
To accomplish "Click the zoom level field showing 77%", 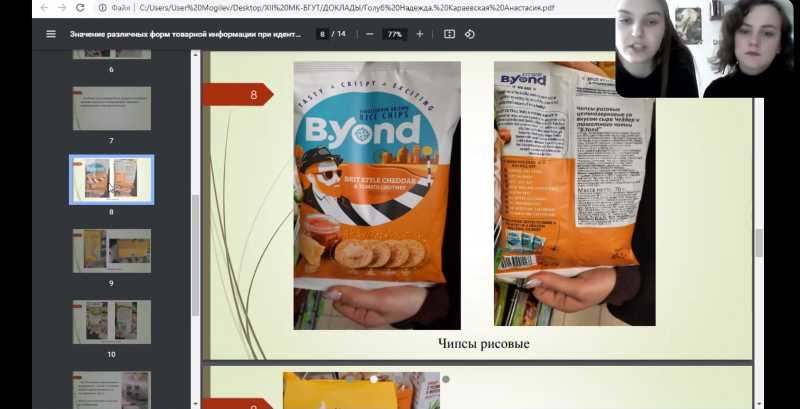I will coord(394,34).
